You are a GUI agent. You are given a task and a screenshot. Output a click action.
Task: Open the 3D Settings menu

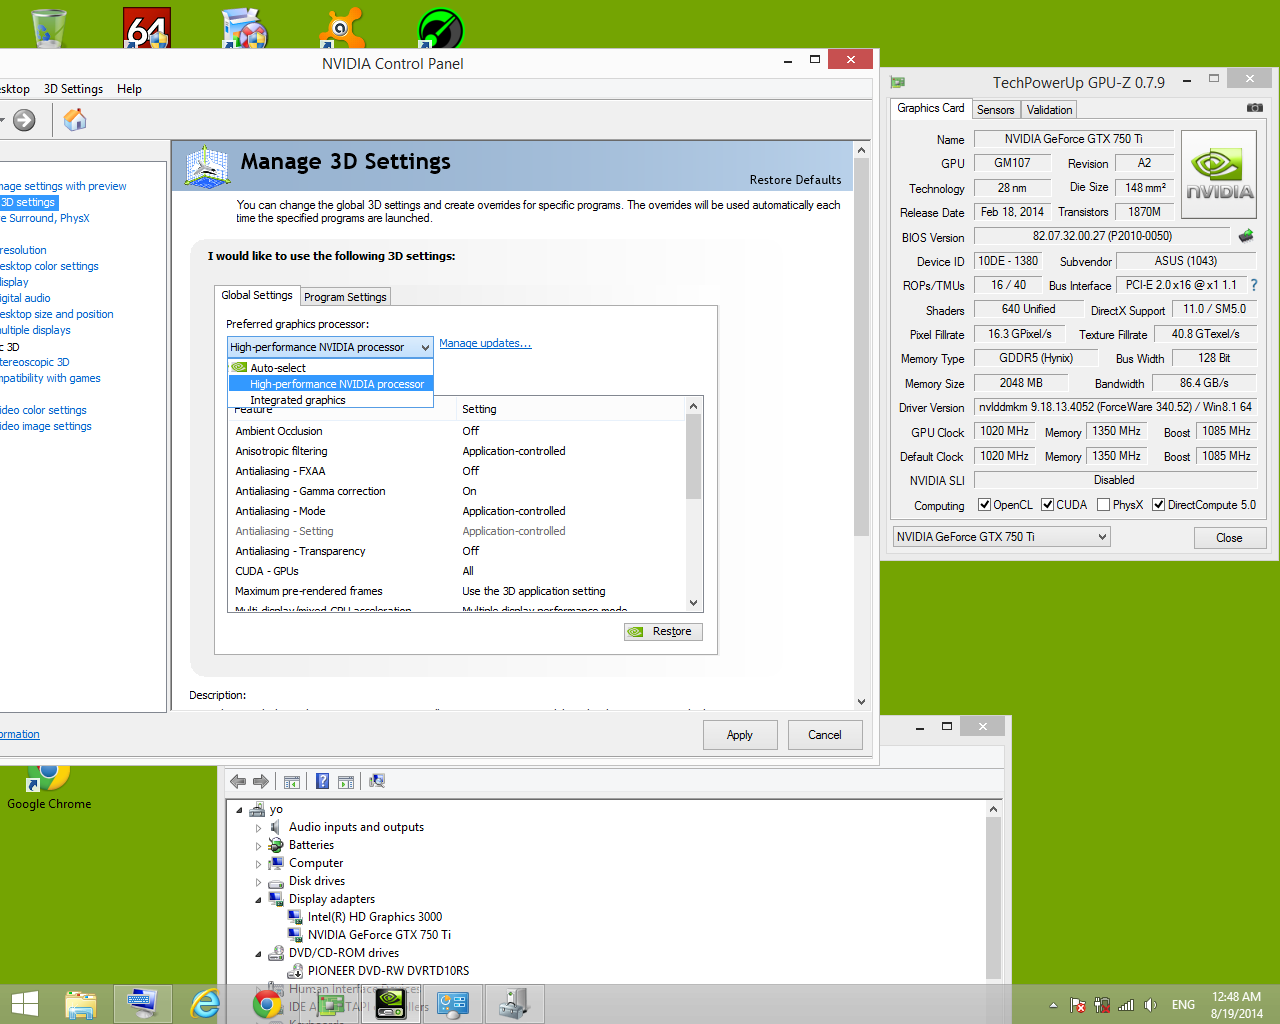(x=73, y=89)
